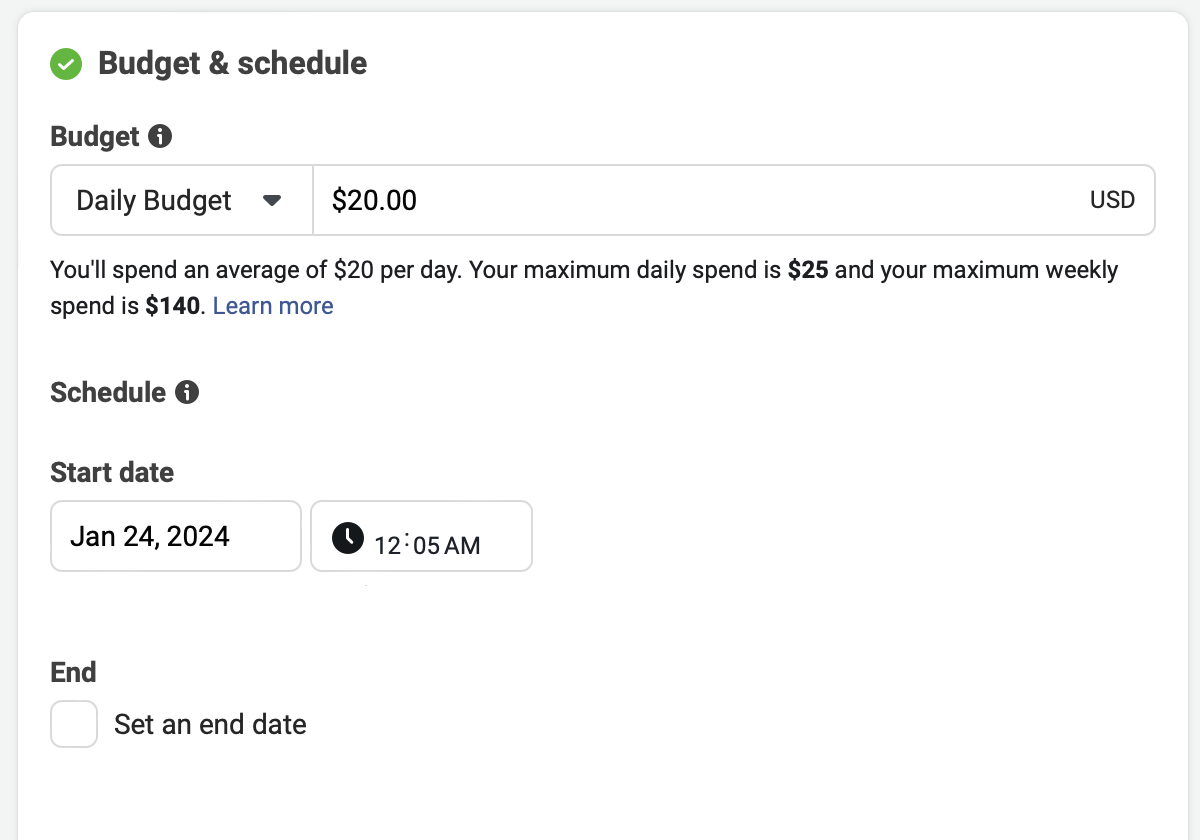The image size is (1200, 840).
Task: Click the green checkmark beside Budget & schedule
Action: 66,65
